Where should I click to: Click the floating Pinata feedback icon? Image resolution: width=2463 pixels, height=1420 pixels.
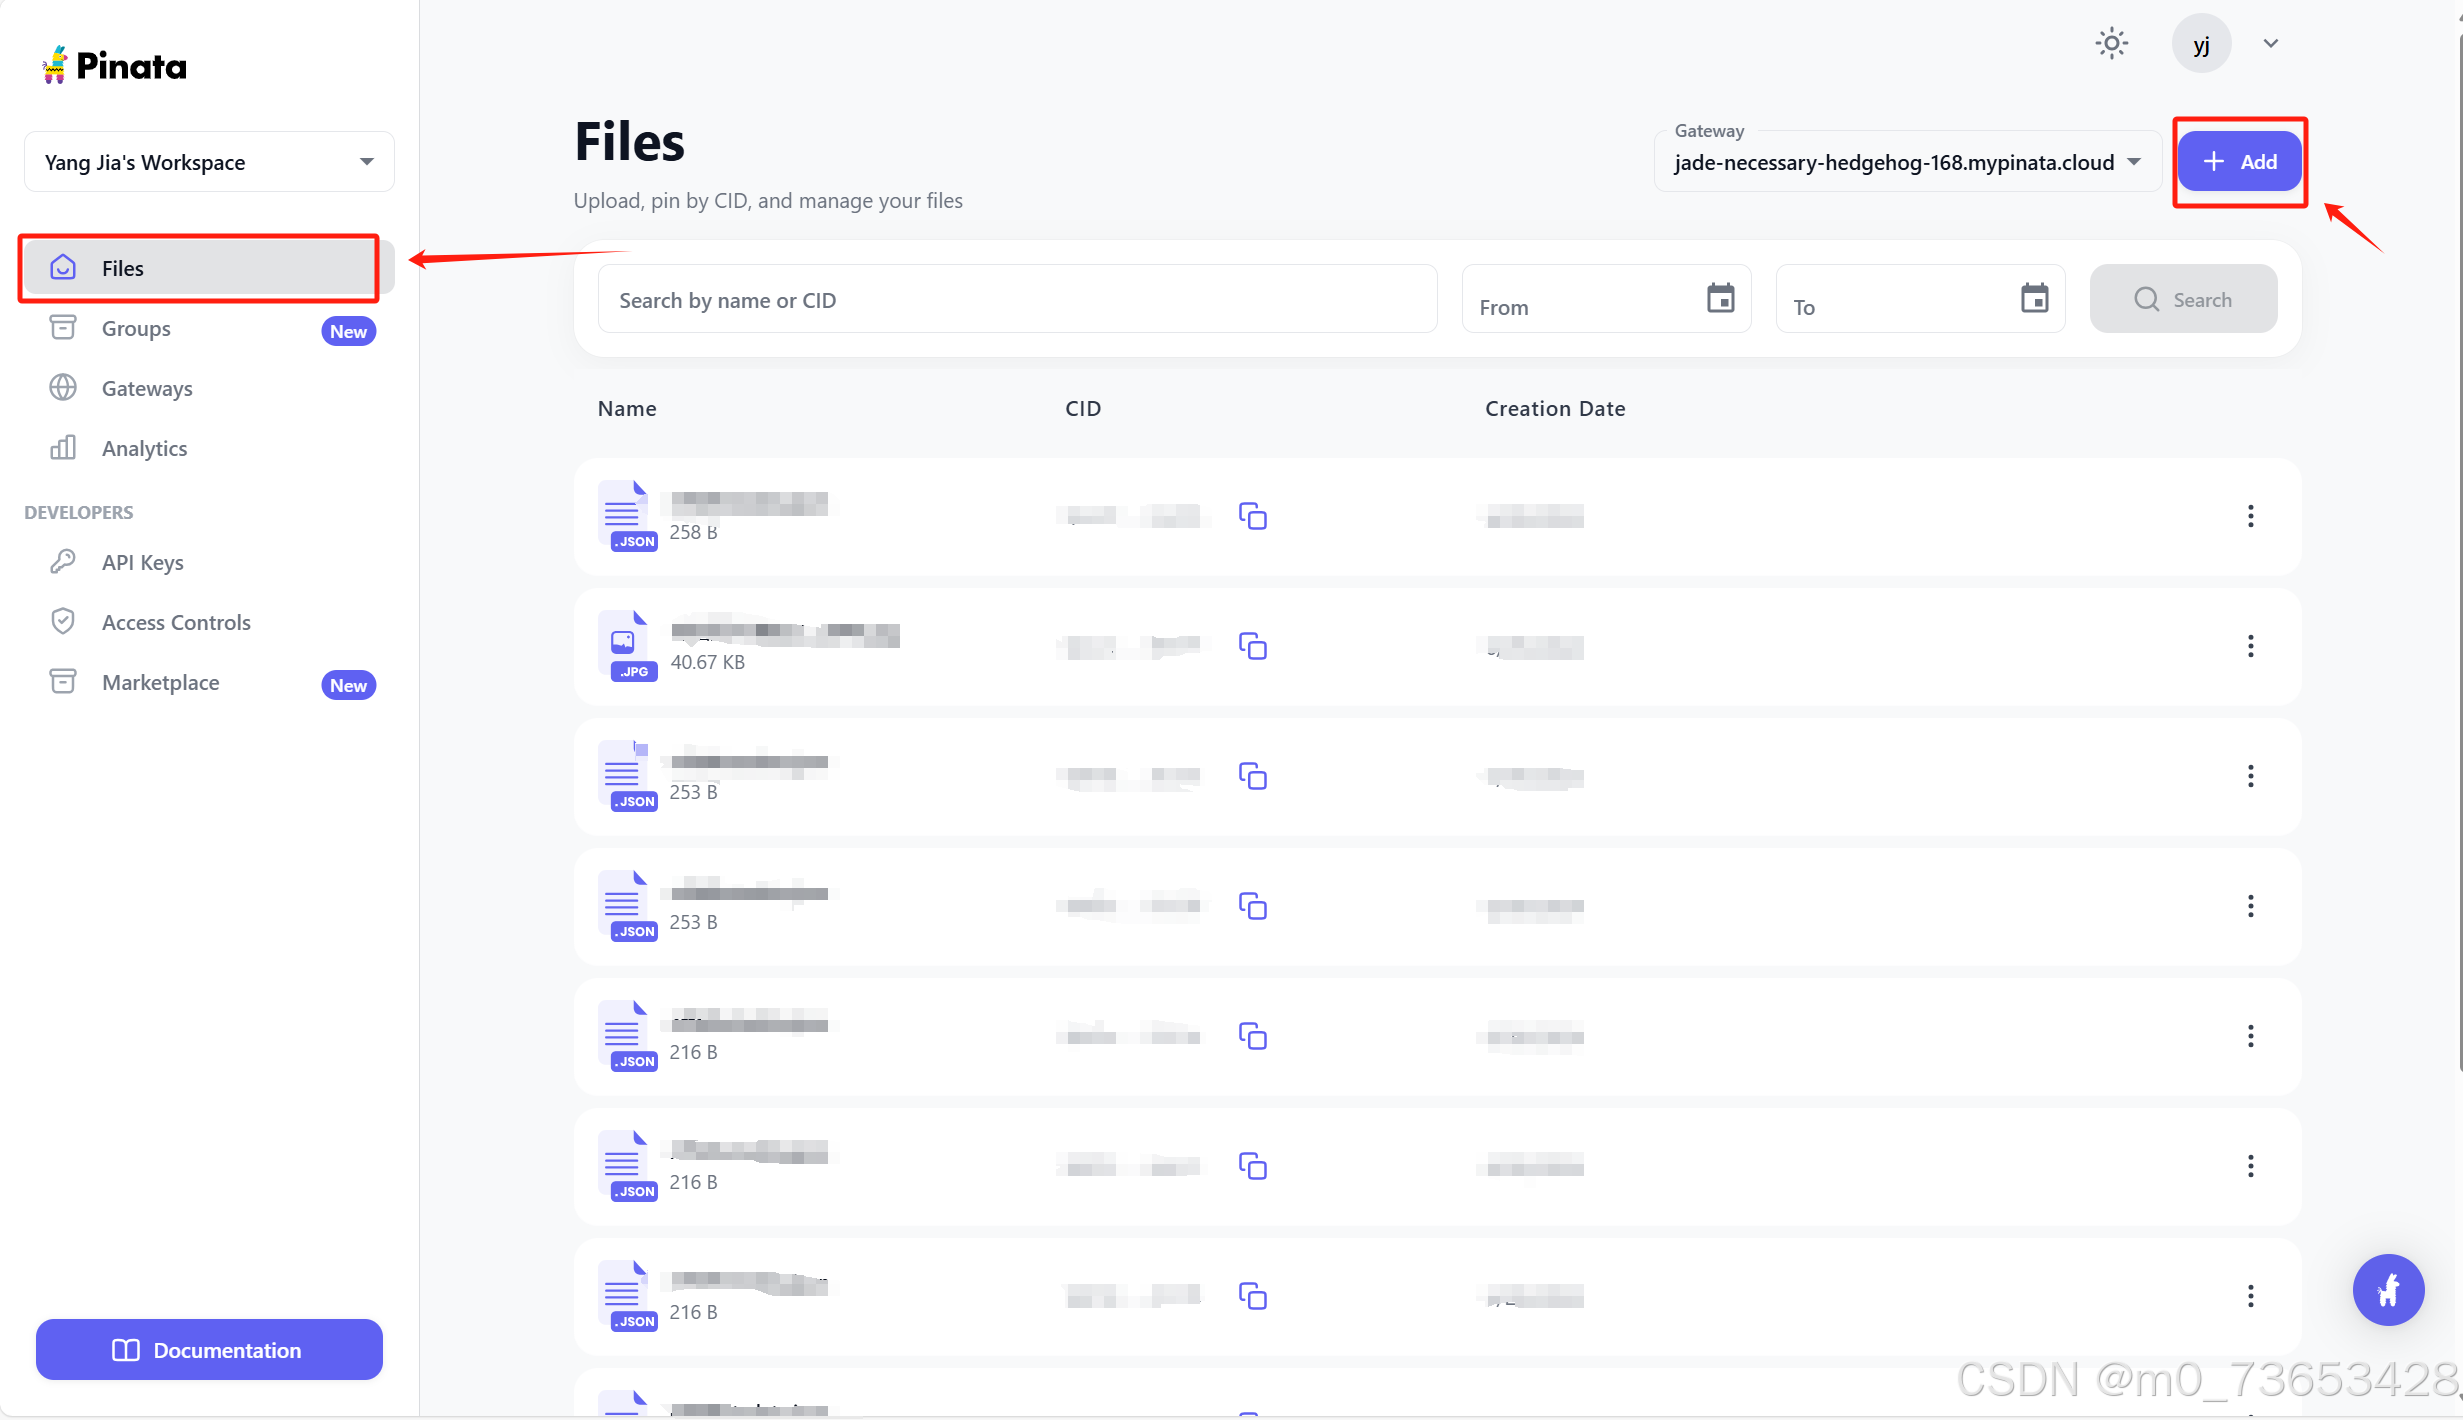(2388, 1290)
